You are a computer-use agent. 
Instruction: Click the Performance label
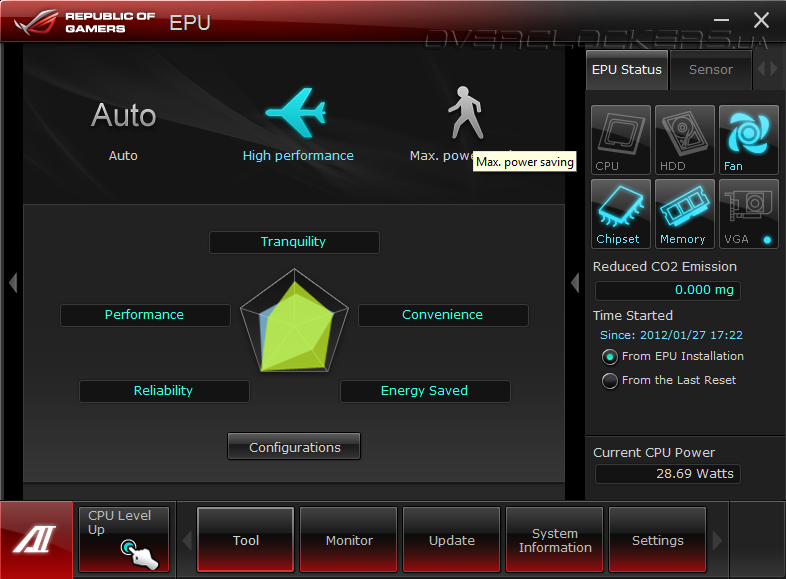145,315
